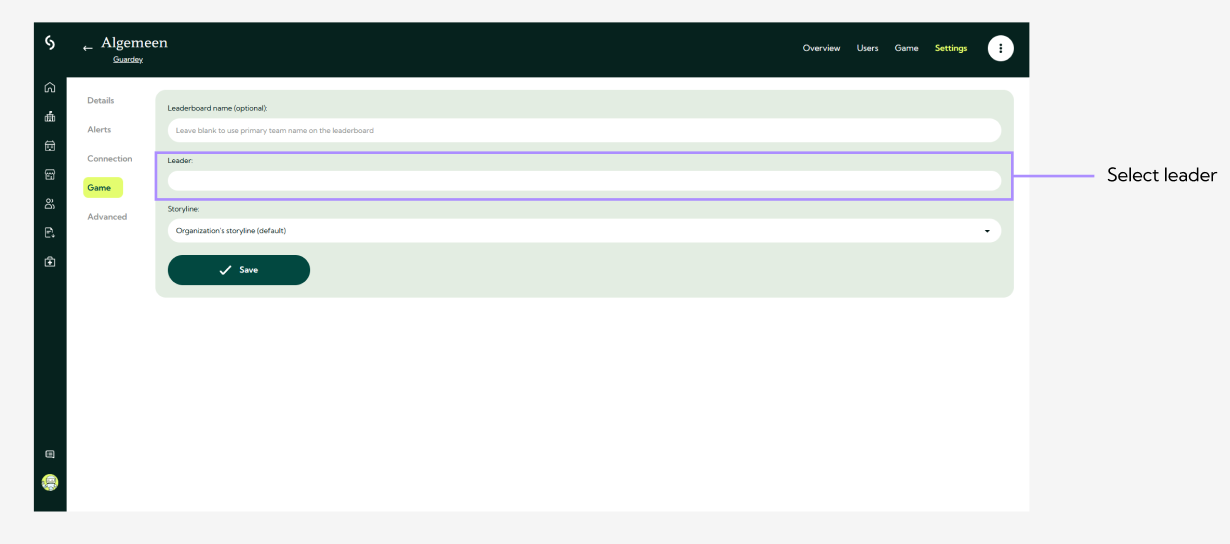Open the Leader selection field
This screenshot has width=1230, height=544.
[x=584, y=181]
